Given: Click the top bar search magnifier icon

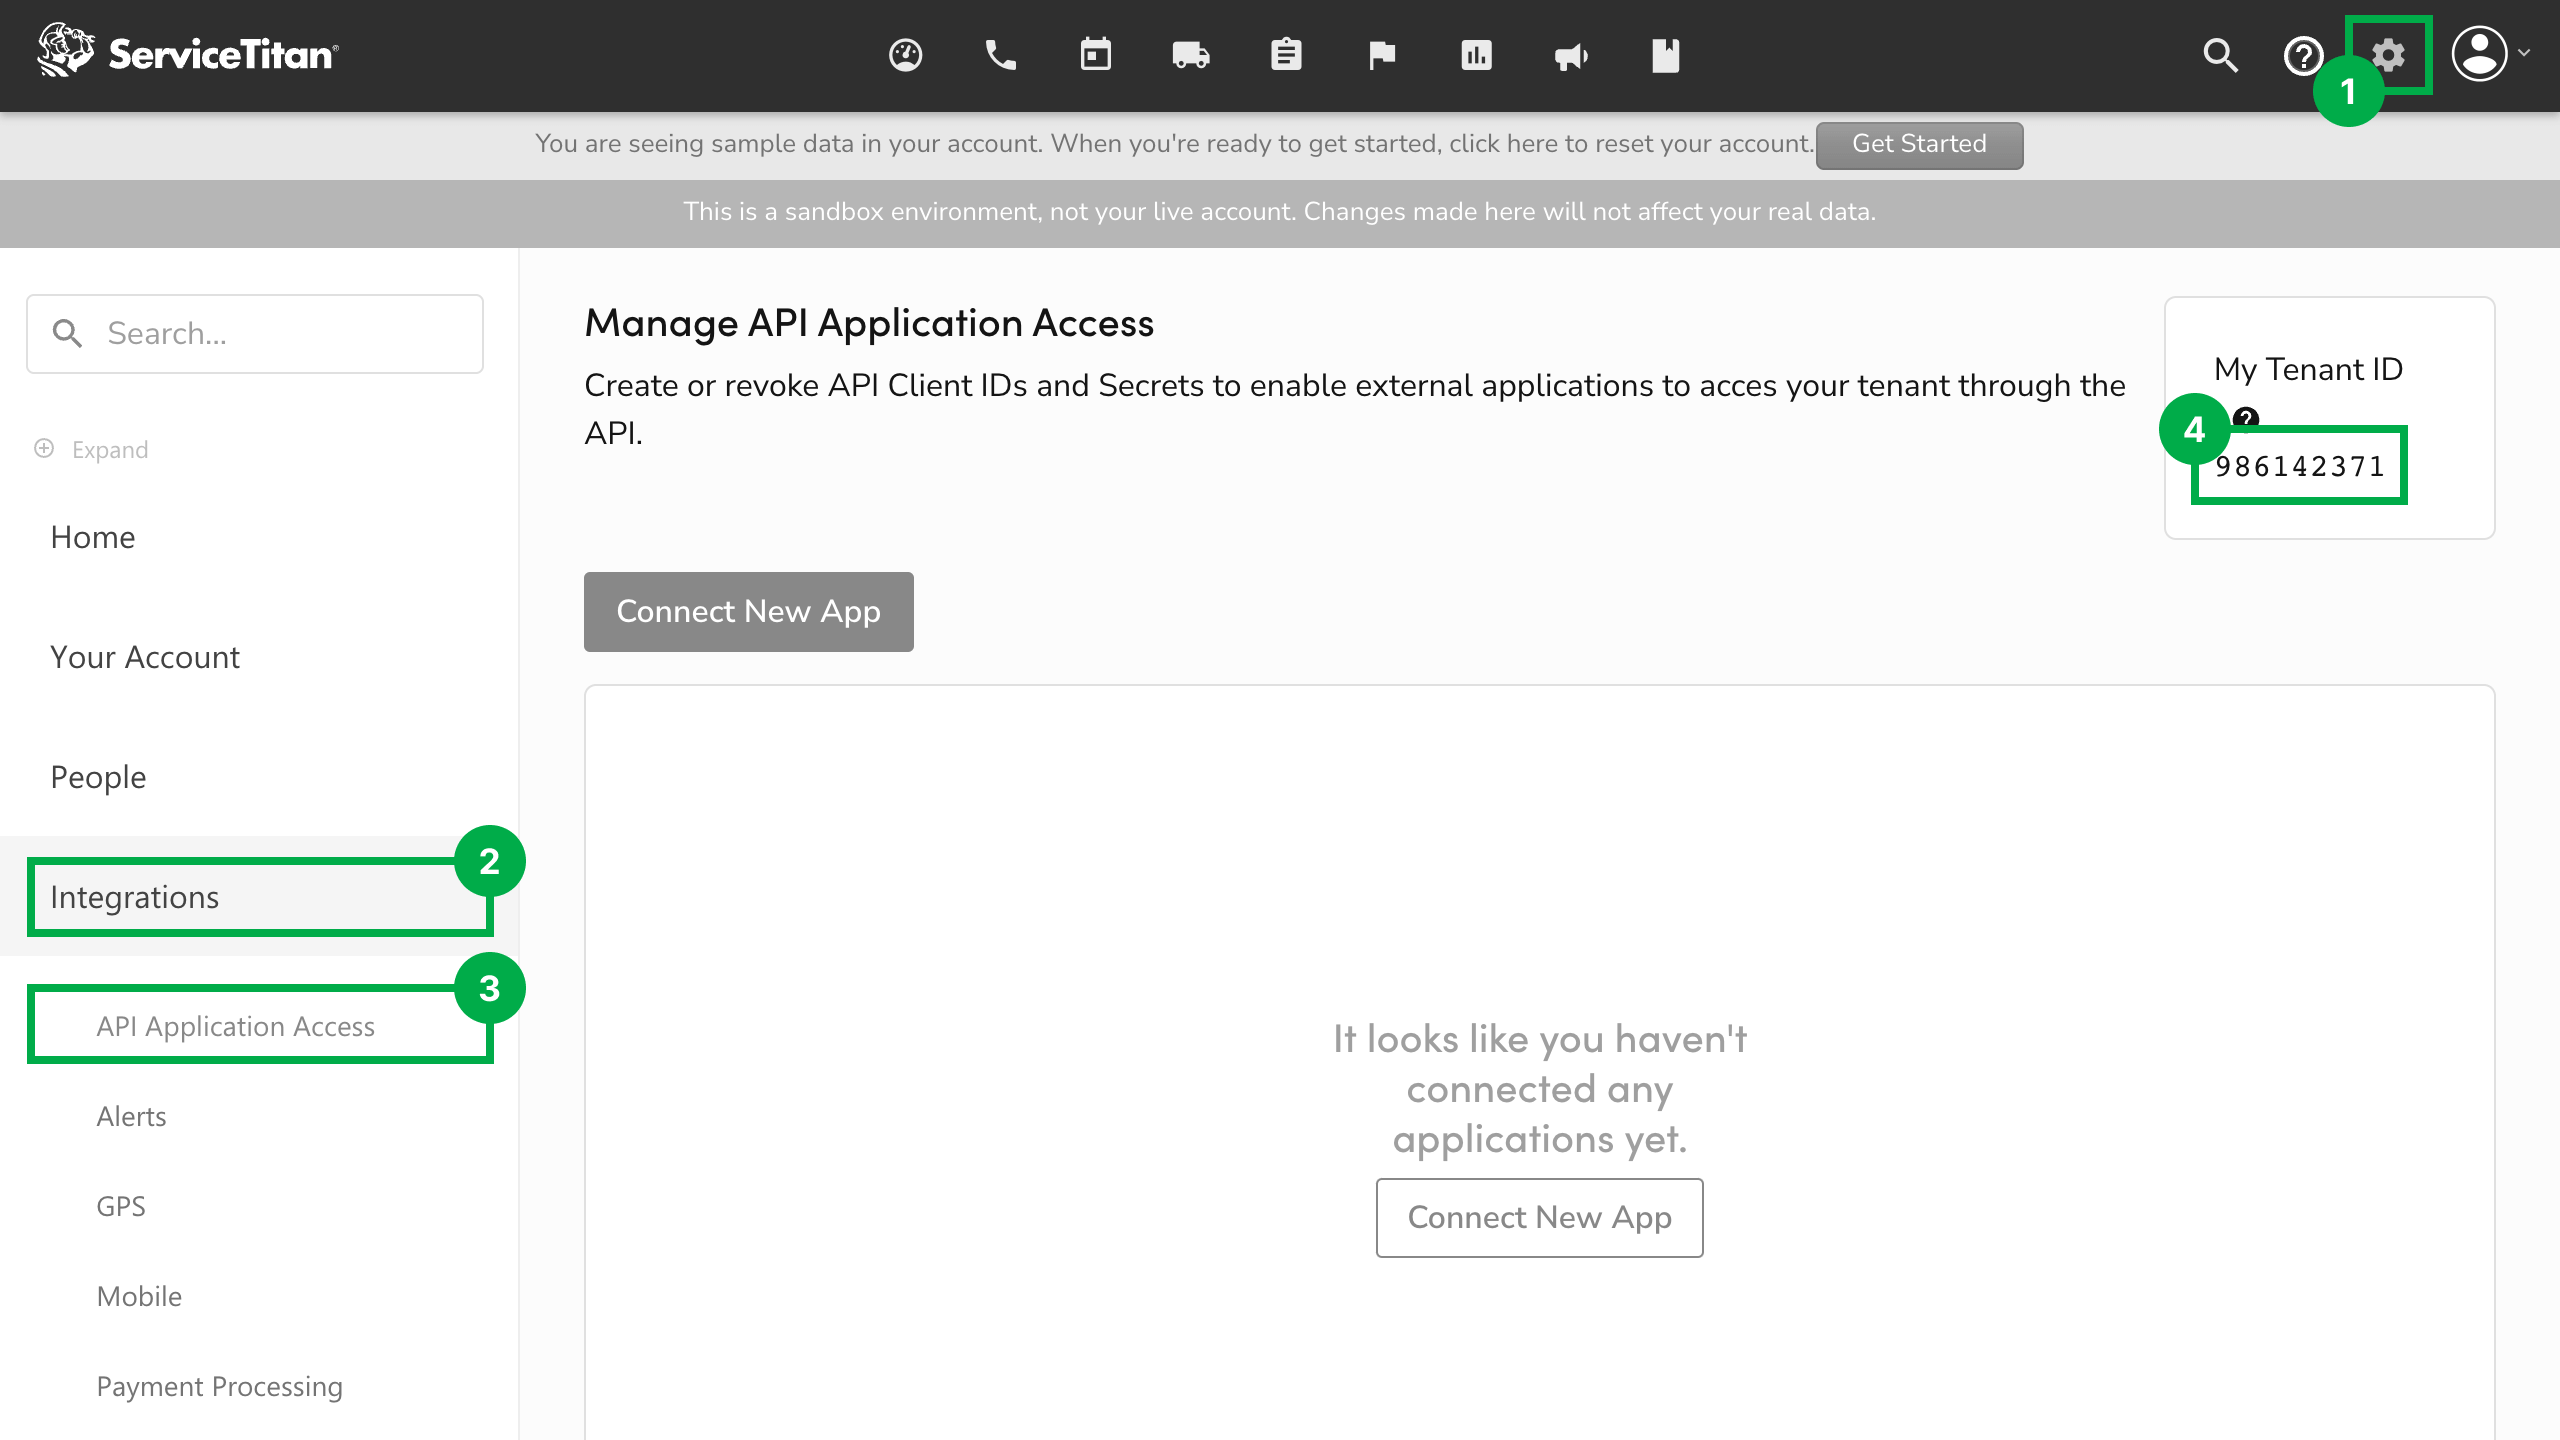Looking at the screenshot, I should (x=2220, y=55).
